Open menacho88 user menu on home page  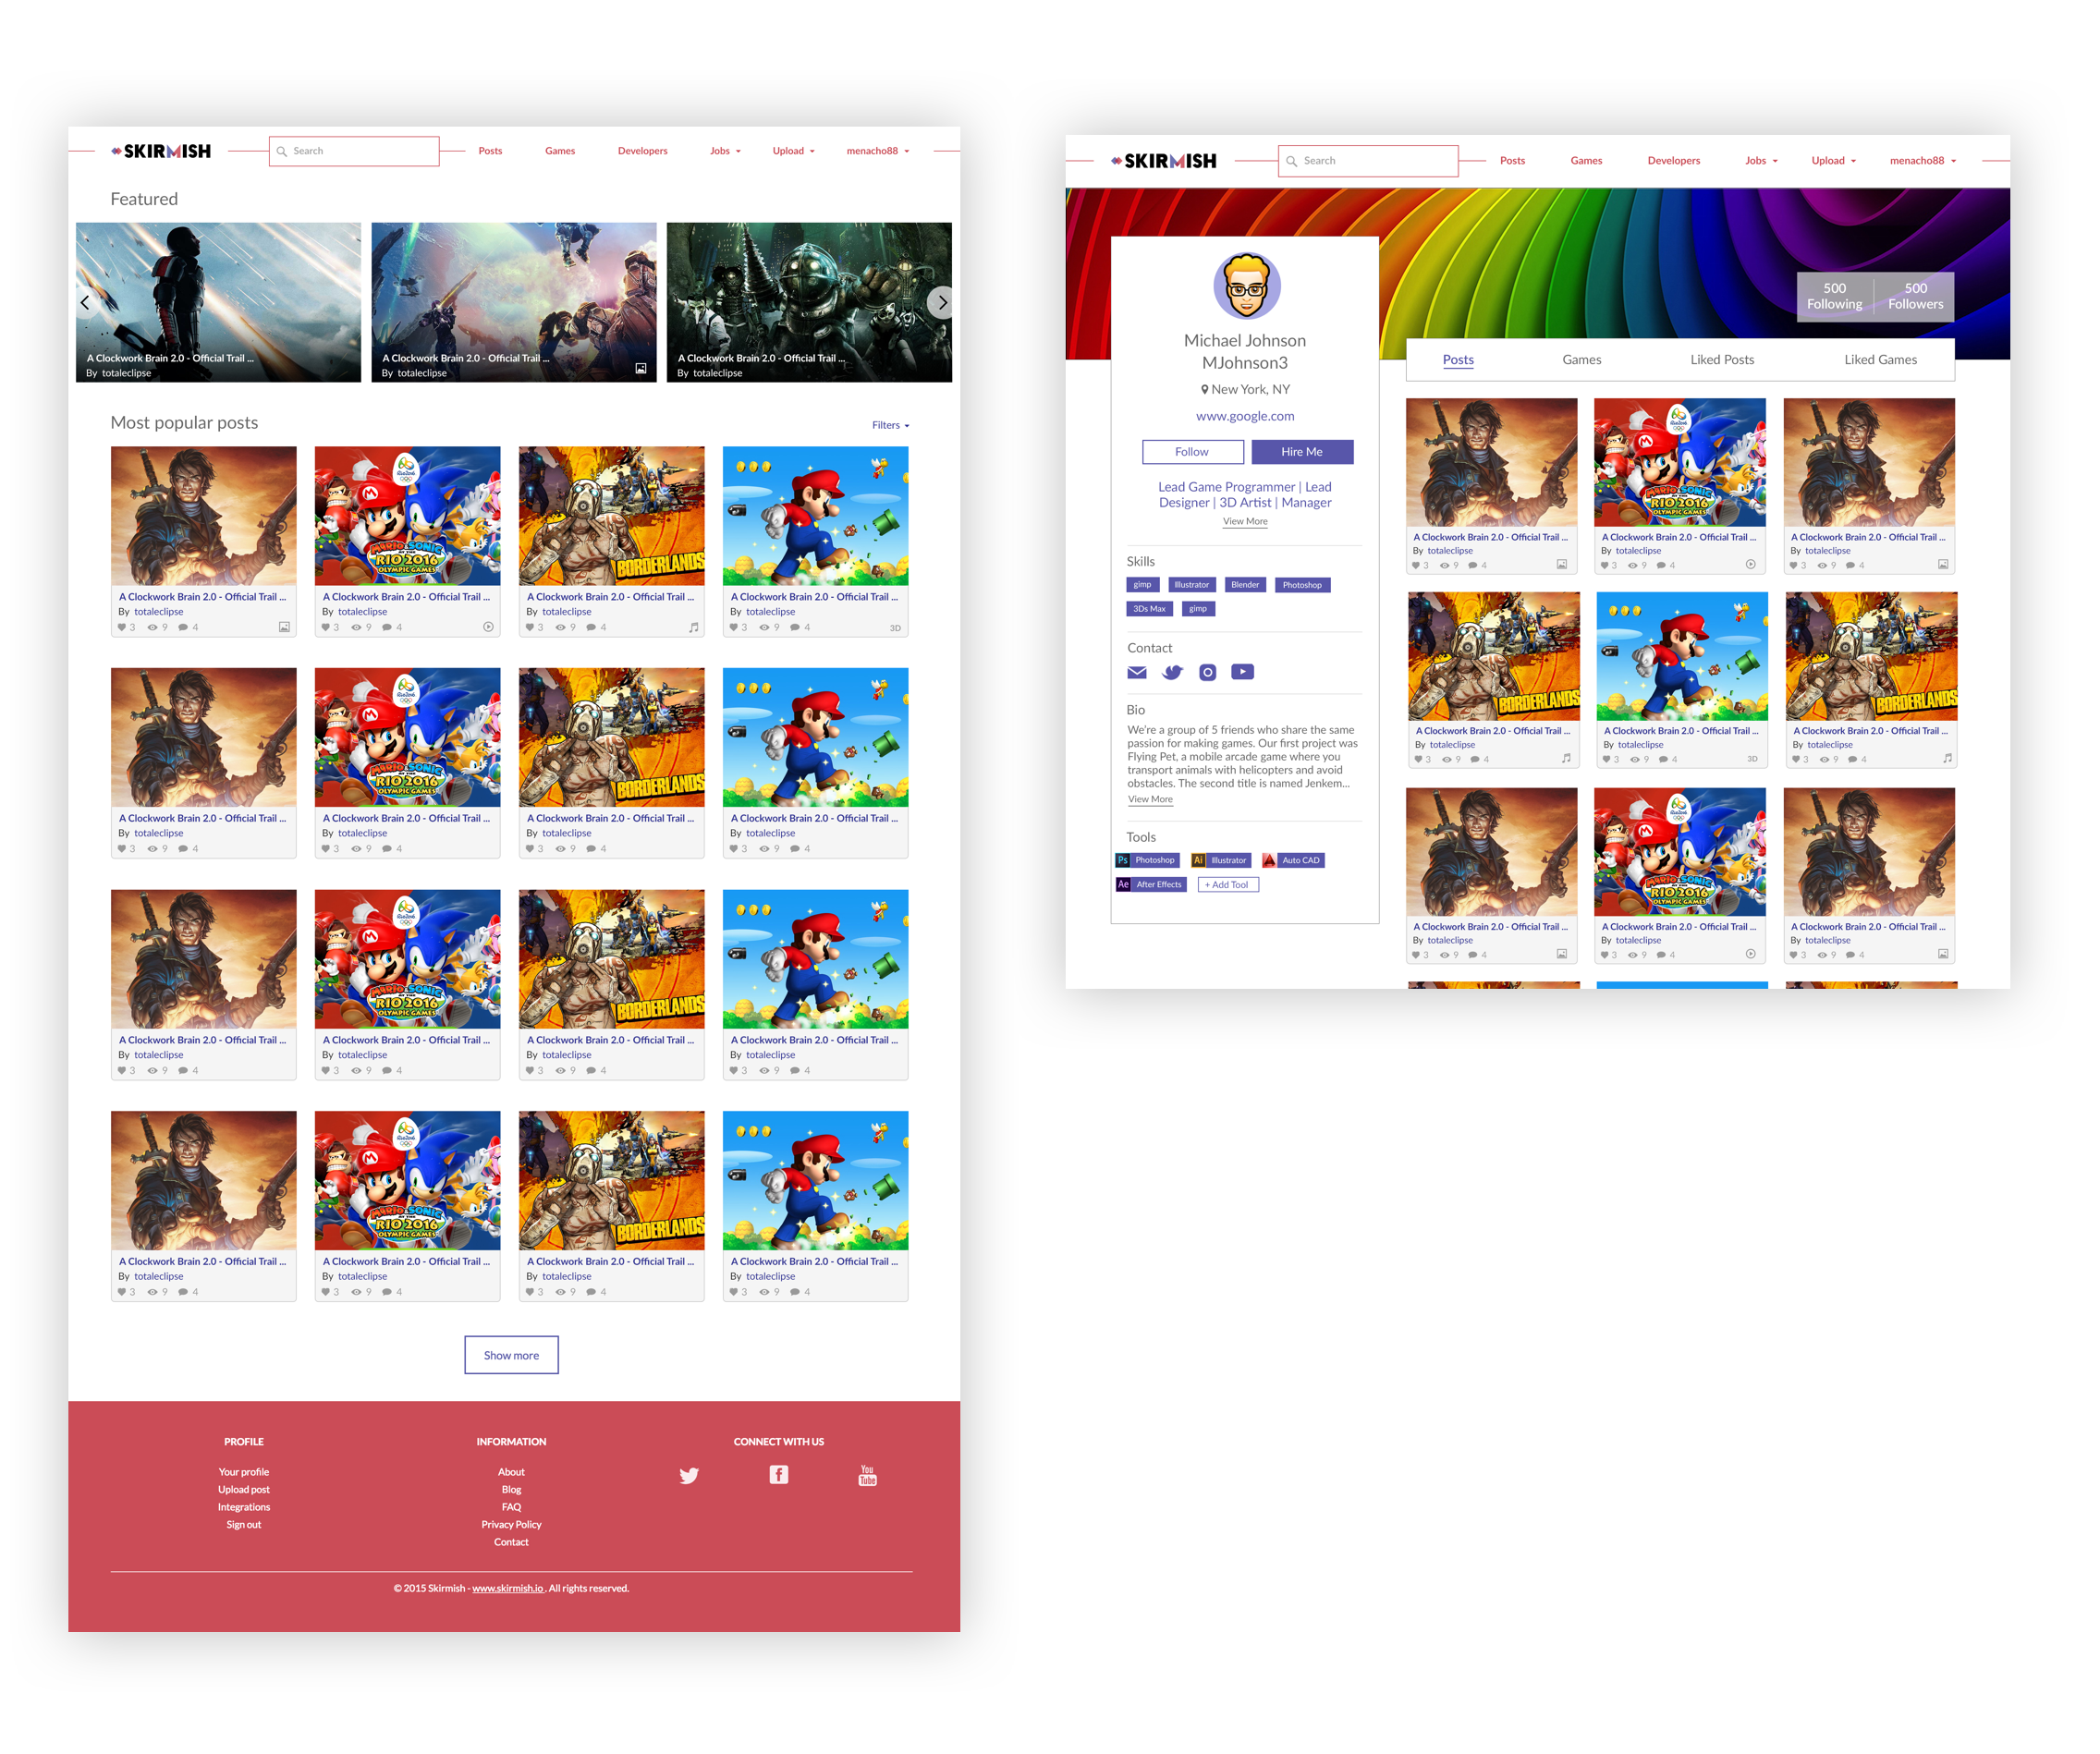pyautogui.click(x=878, y=151)
